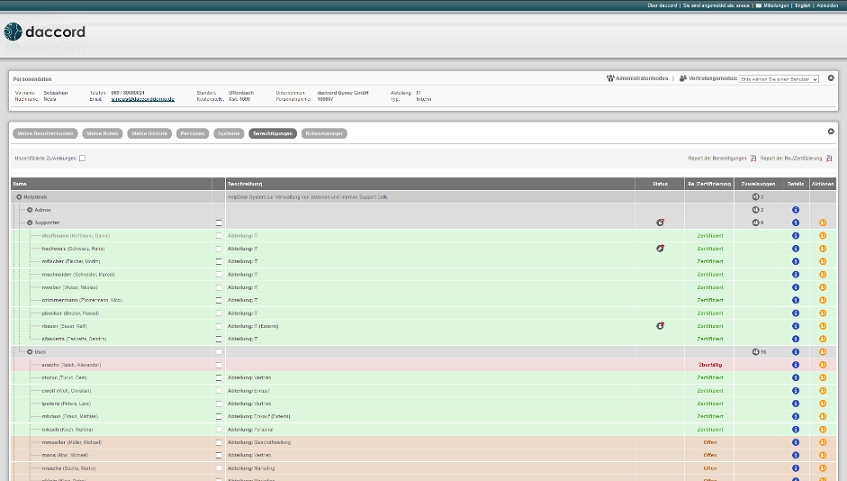Click the orange action icon for Supporter

click(x=822, y=223)
